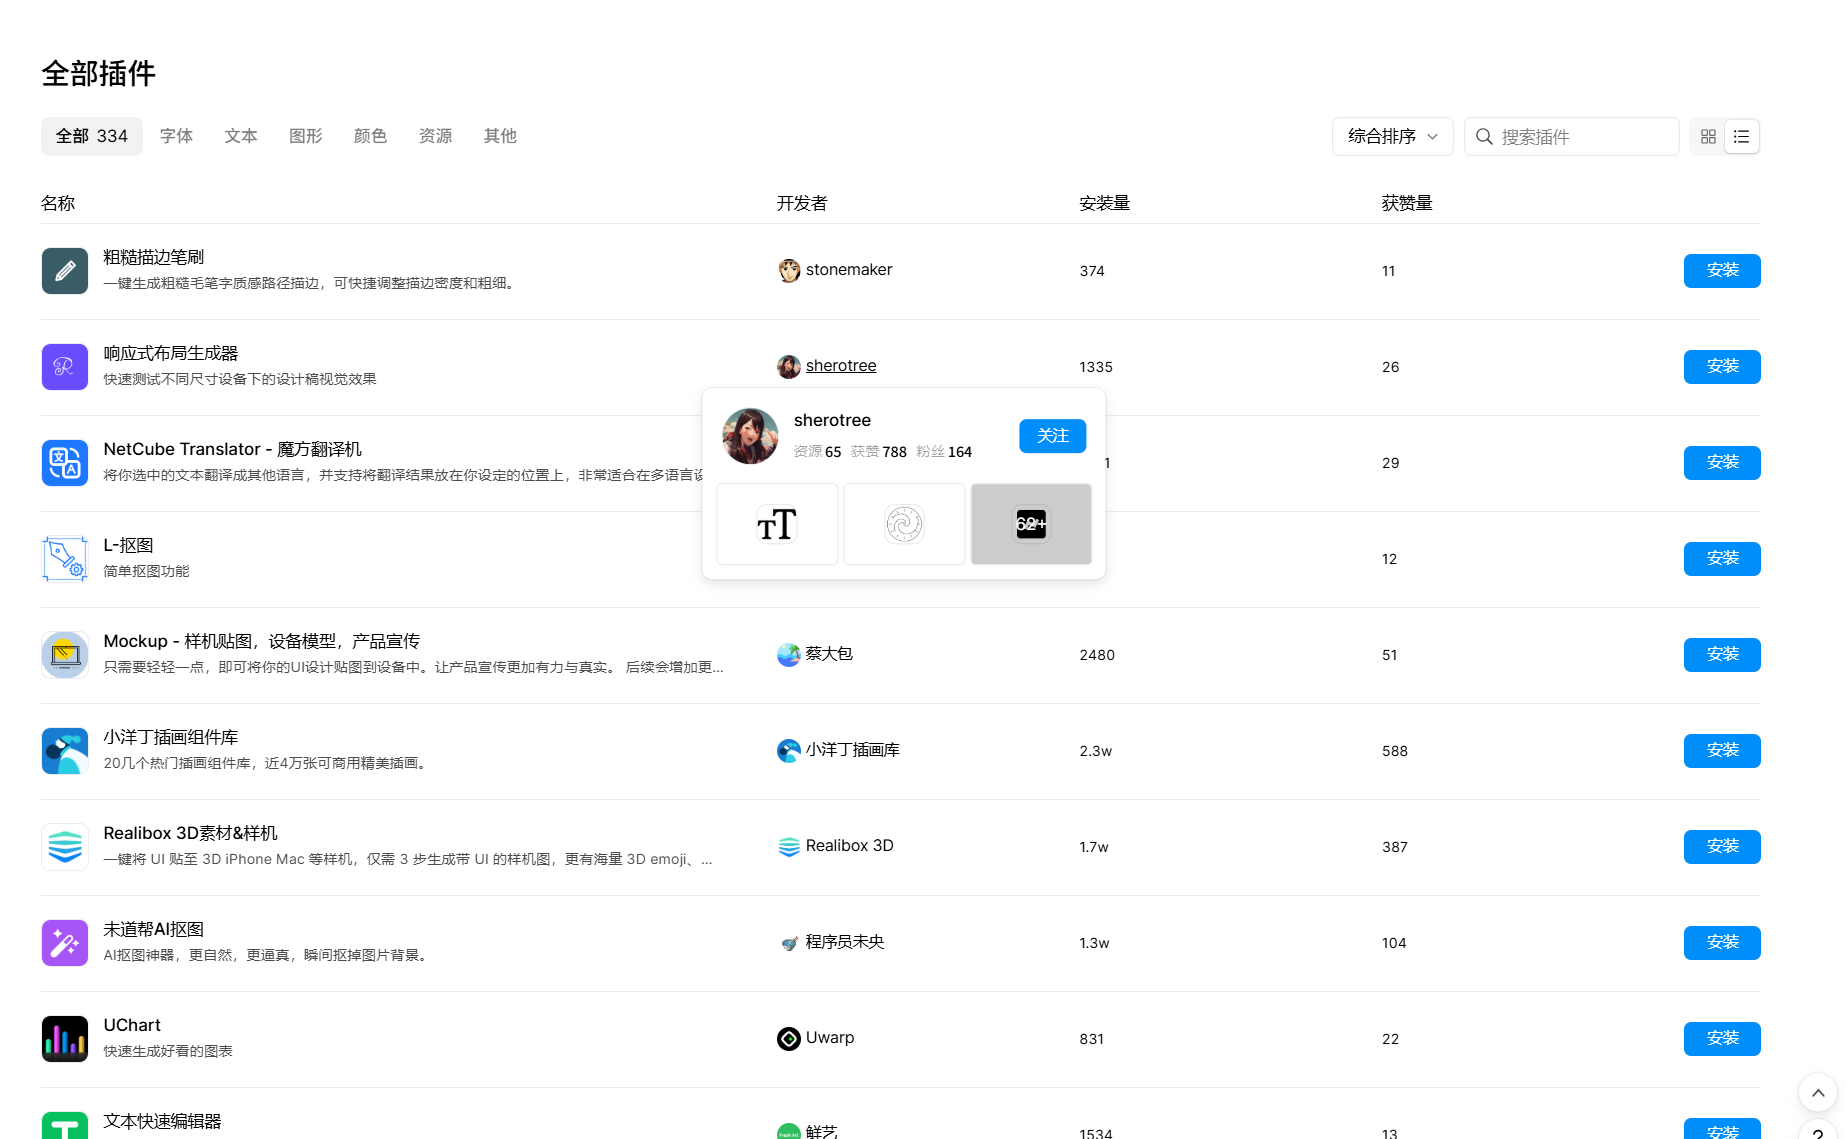Screen dimensions: 1847x1139
Task: Switch to the 颜色 category tab
Action: pos(370,136)
